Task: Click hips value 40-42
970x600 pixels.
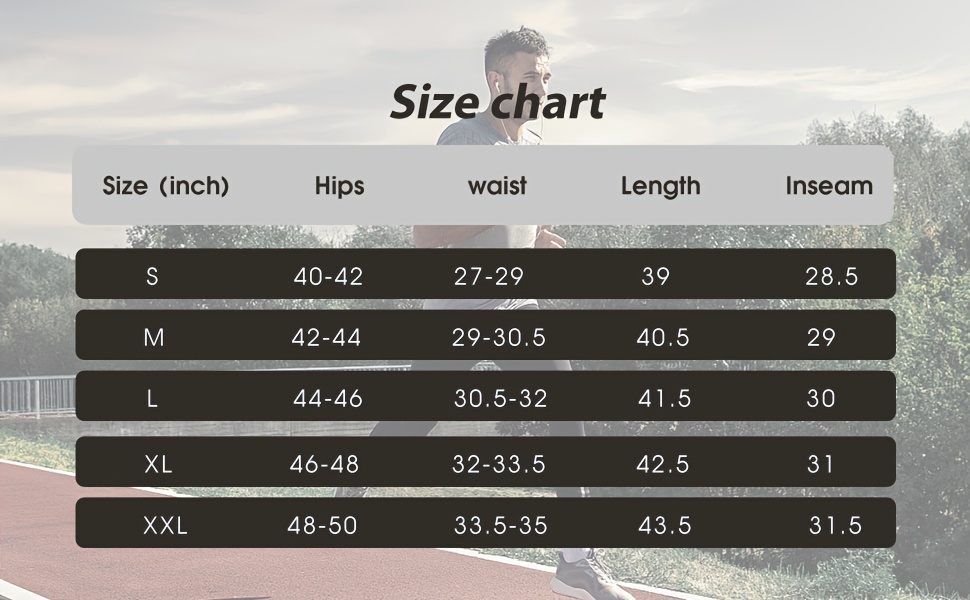Action: [328, 276]
